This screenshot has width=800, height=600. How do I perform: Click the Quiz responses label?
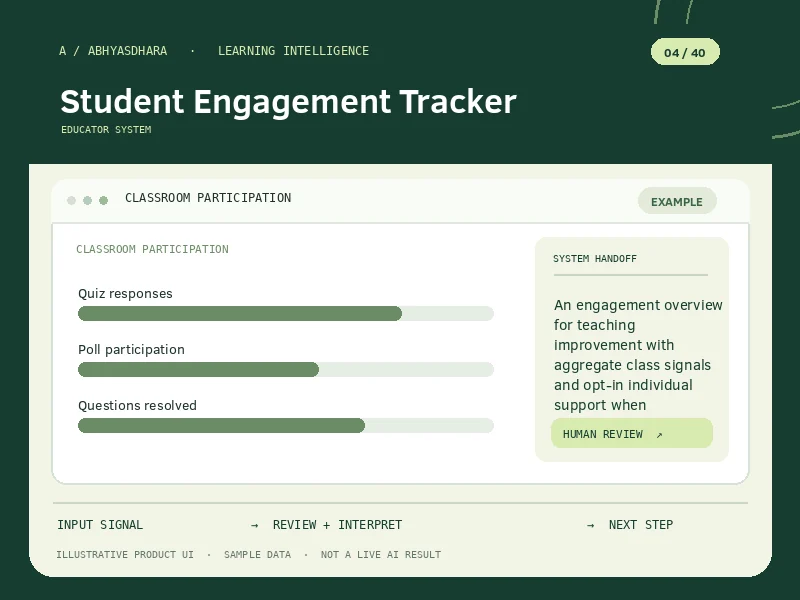[x=125, y=293]
